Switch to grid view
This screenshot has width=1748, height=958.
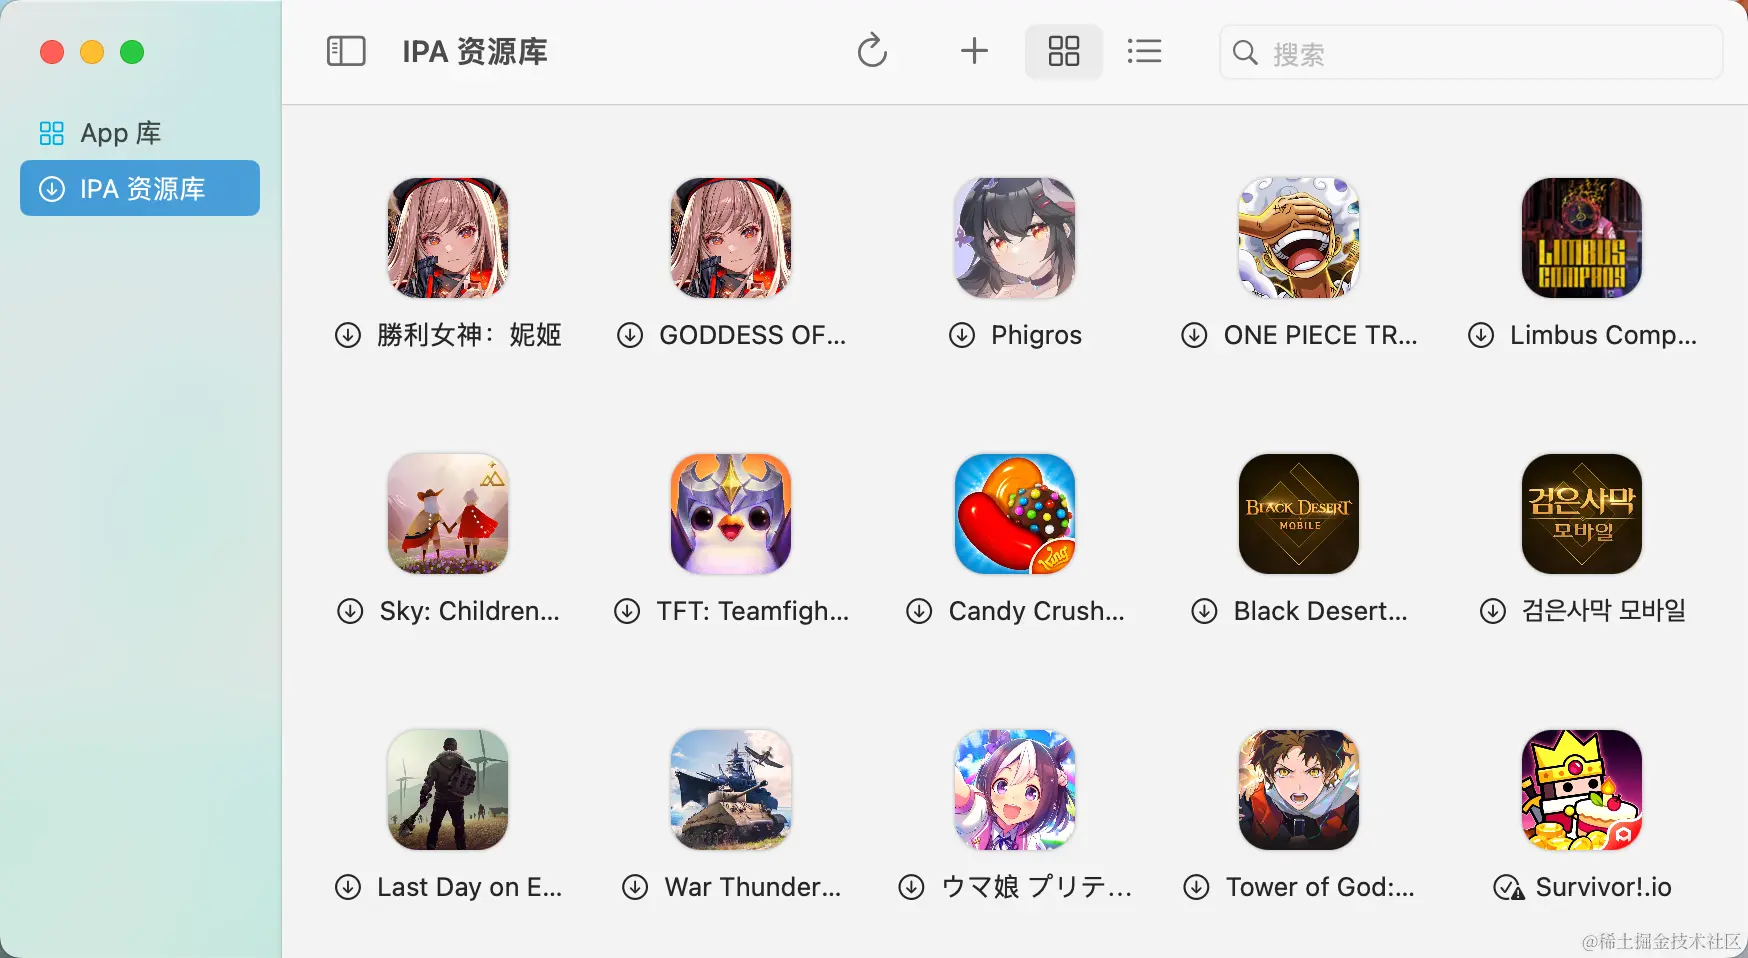click(x=1063, y=51)
